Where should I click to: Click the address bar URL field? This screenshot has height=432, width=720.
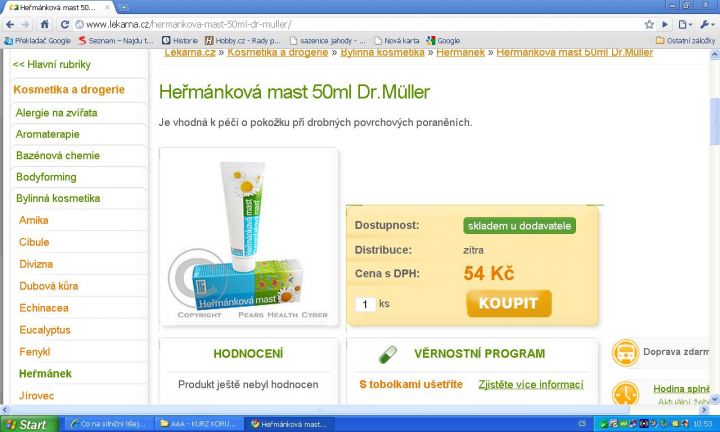(x=358, y=24)
